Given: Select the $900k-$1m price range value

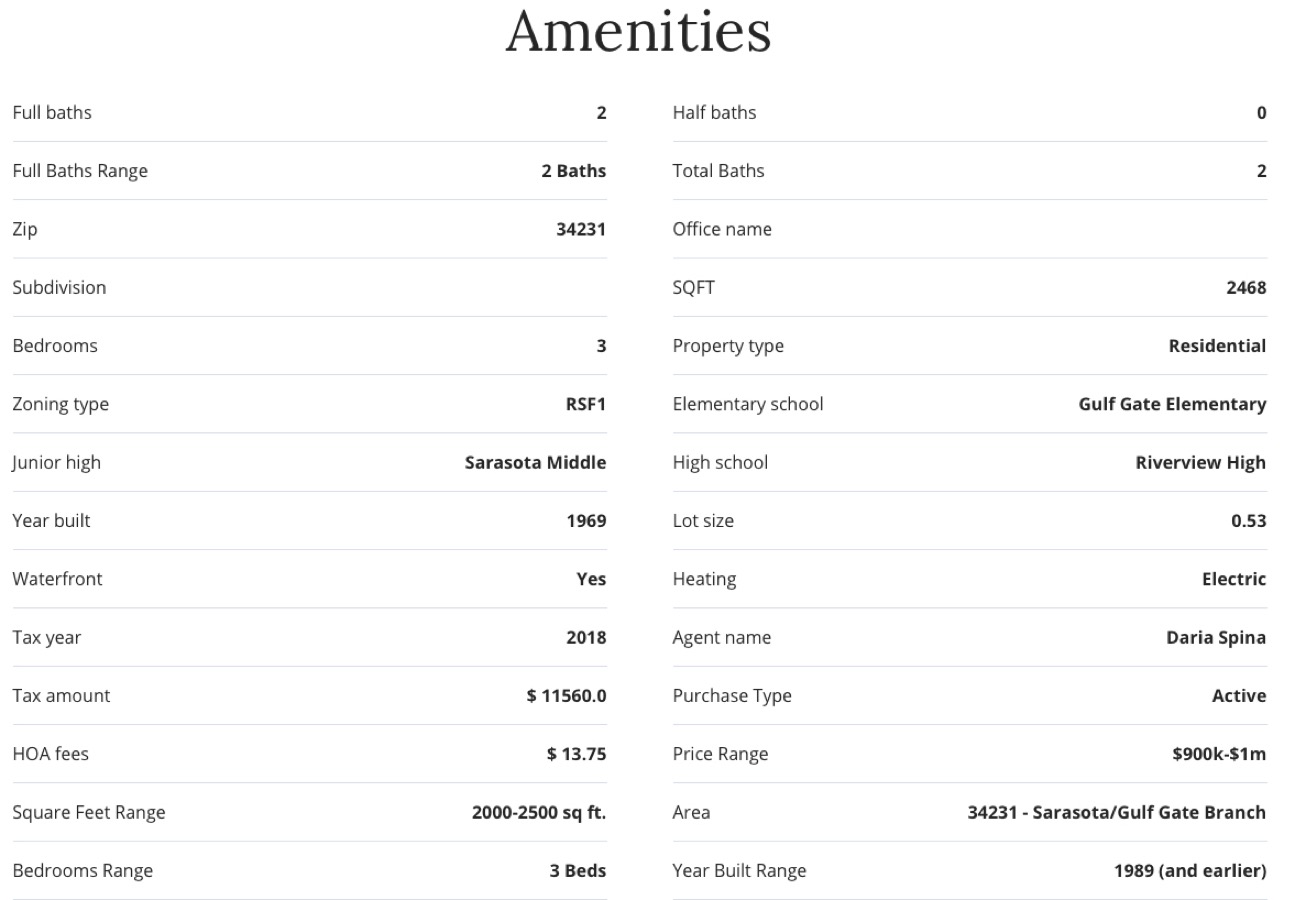Looking at the screenshot, I should pos(1218,754).
